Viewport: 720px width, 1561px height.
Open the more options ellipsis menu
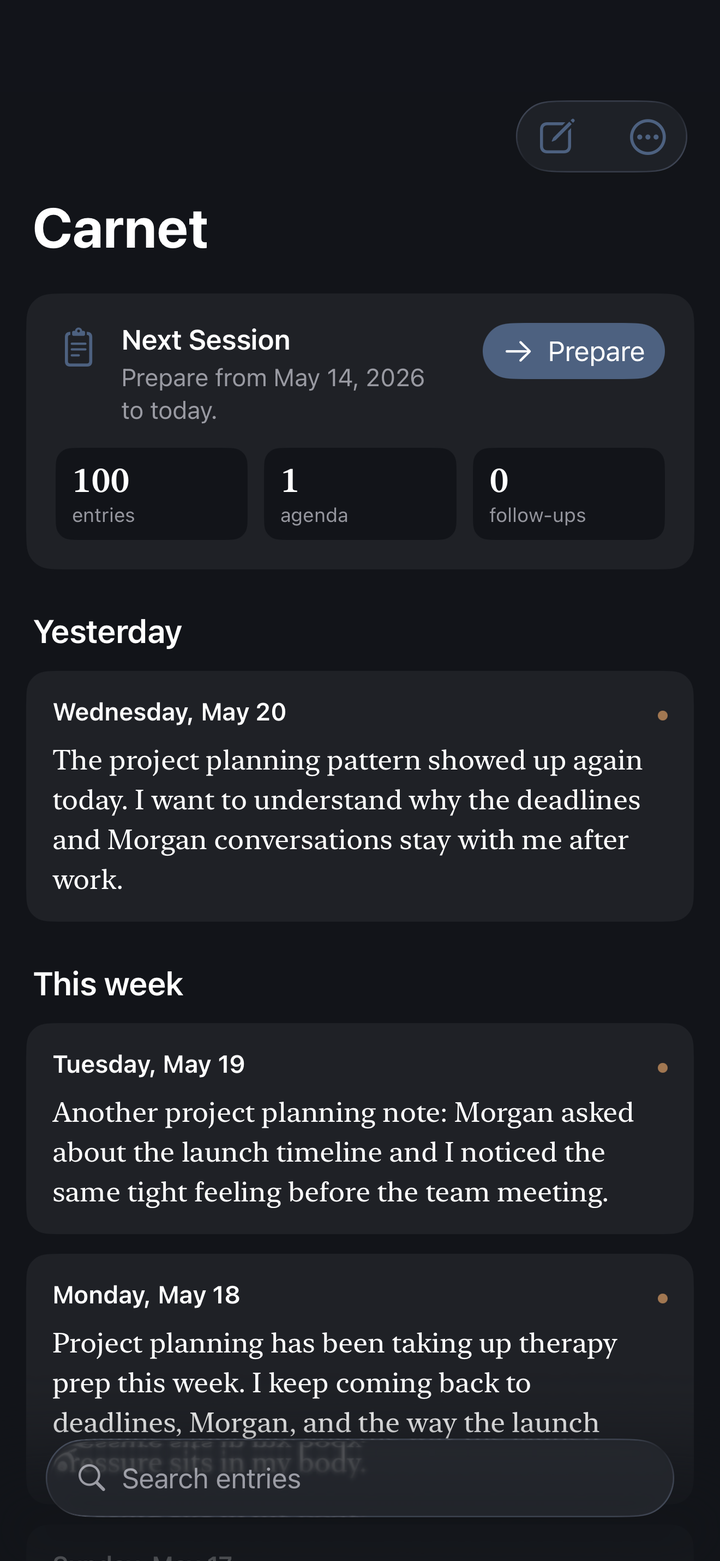(648, 137)
